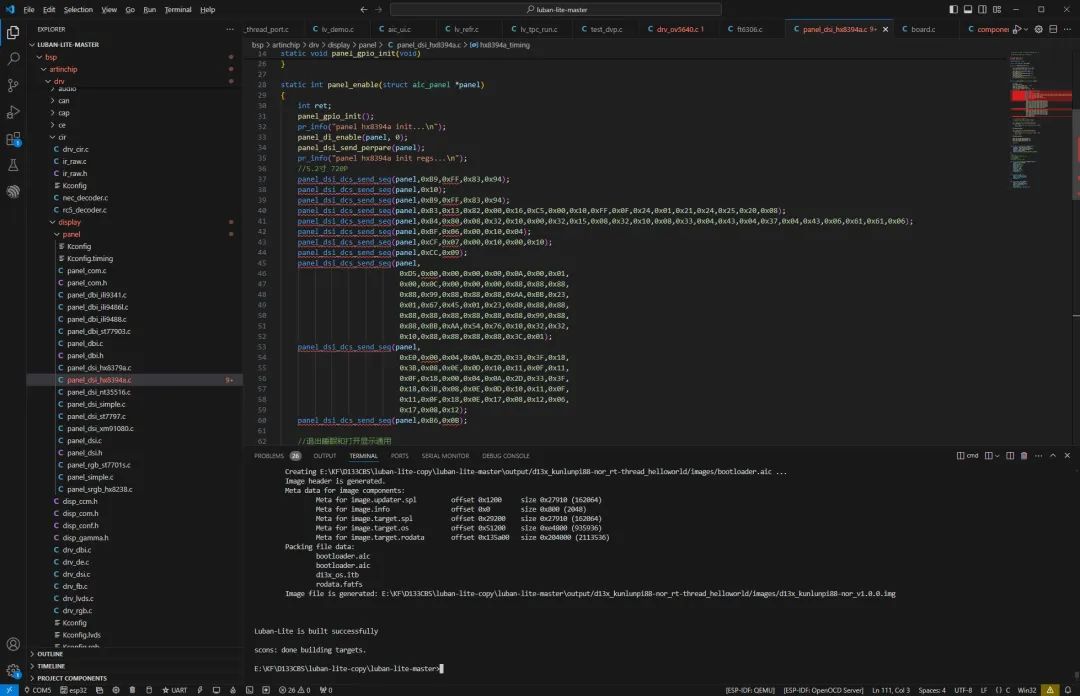
Task: Click the editor settings gear icon
Action: (x=1039, y=29)
